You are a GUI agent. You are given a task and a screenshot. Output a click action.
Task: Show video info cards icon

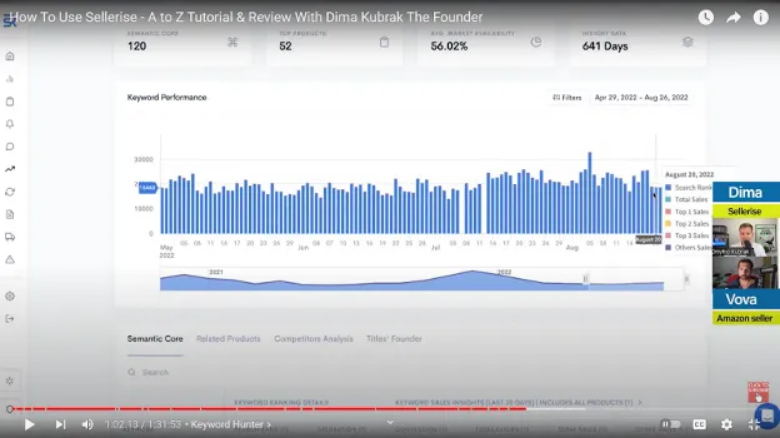click(761, 17)
